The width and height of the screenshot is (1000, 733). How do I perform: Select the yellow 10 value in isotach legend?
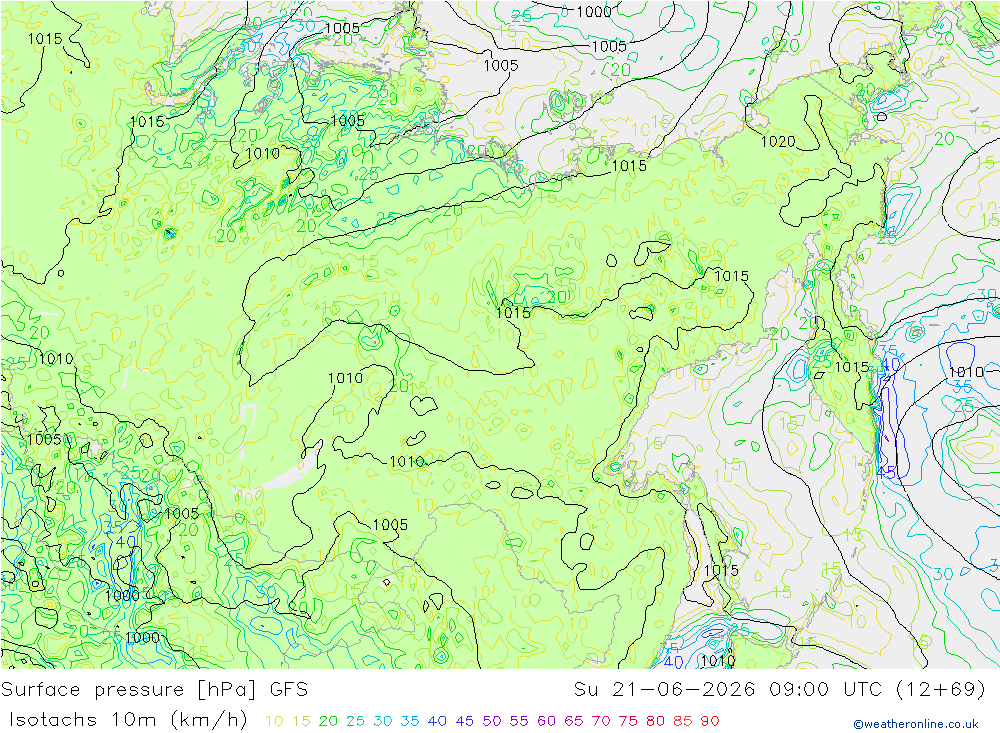[x=274, y=721]
